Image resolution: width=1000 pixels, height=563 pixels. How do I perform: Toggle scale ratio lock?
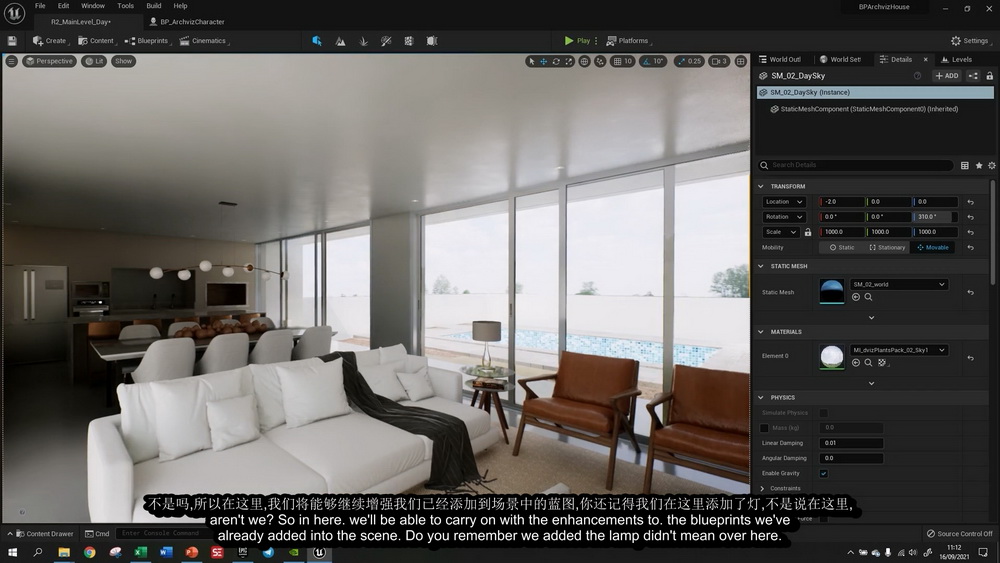point(808,232)
